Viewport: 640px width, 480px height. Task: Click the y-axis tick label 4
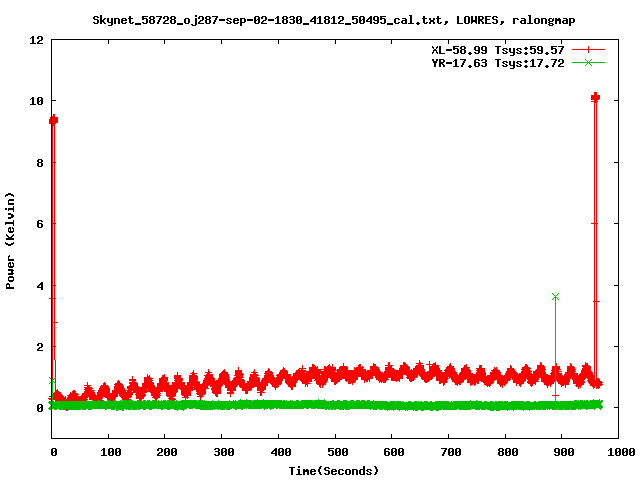tap(40, 286)
